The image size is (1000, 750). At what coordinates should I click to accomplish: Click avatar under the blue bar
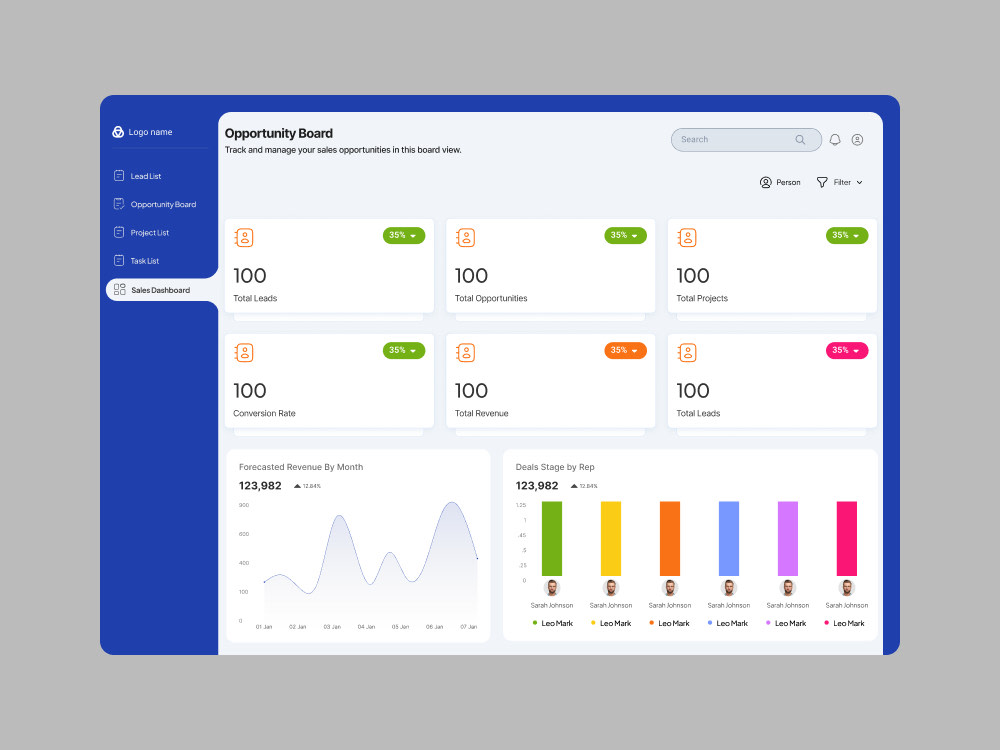728,587
